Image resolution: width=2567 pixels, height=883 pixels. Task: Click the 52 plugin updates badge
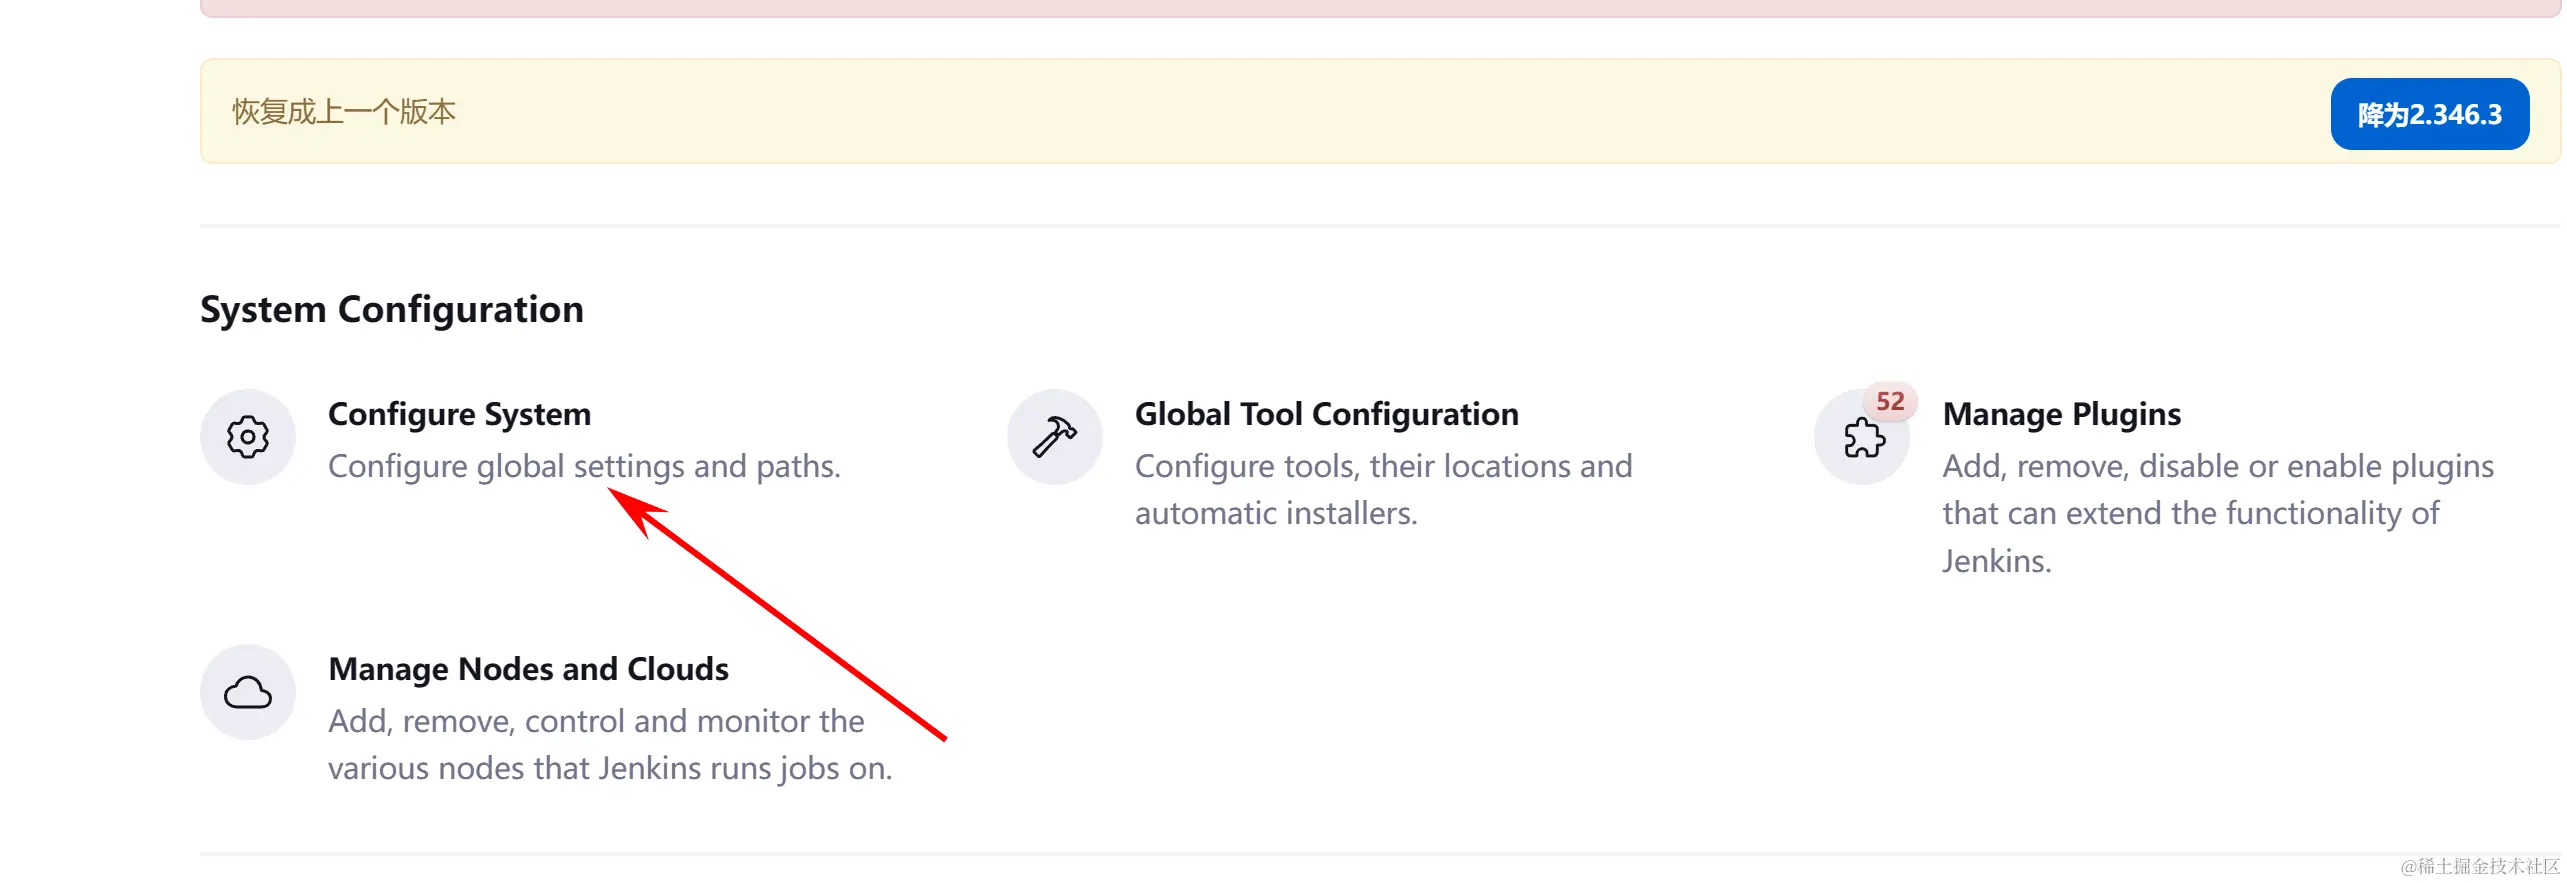(x=1890, y=401)
